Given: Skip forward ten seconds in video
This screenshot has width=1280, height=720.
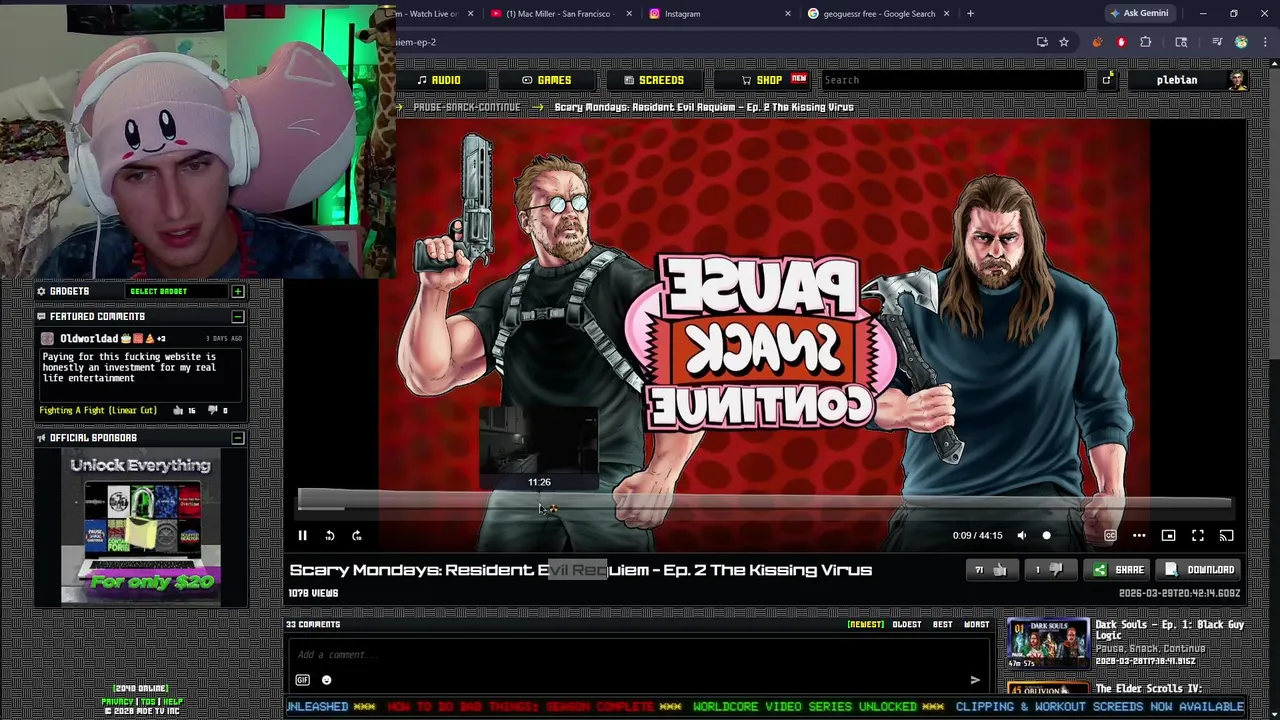Looking at the screenshot, I should [357, 536].
